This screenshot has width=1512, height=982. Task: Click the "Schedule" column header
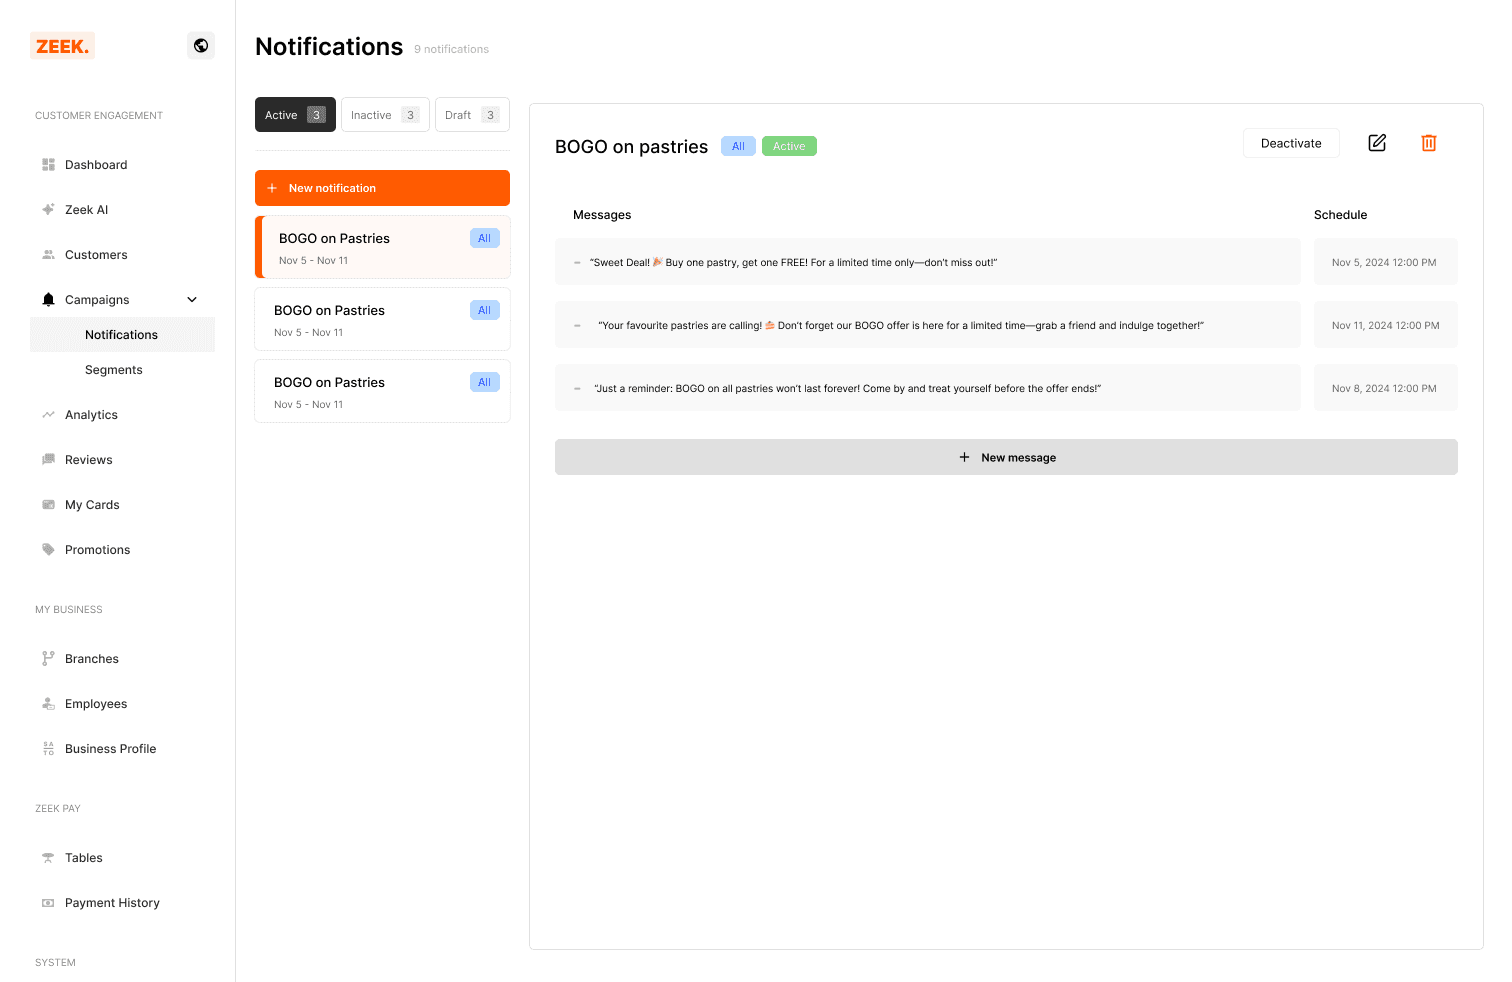(x=1340, y=215)
